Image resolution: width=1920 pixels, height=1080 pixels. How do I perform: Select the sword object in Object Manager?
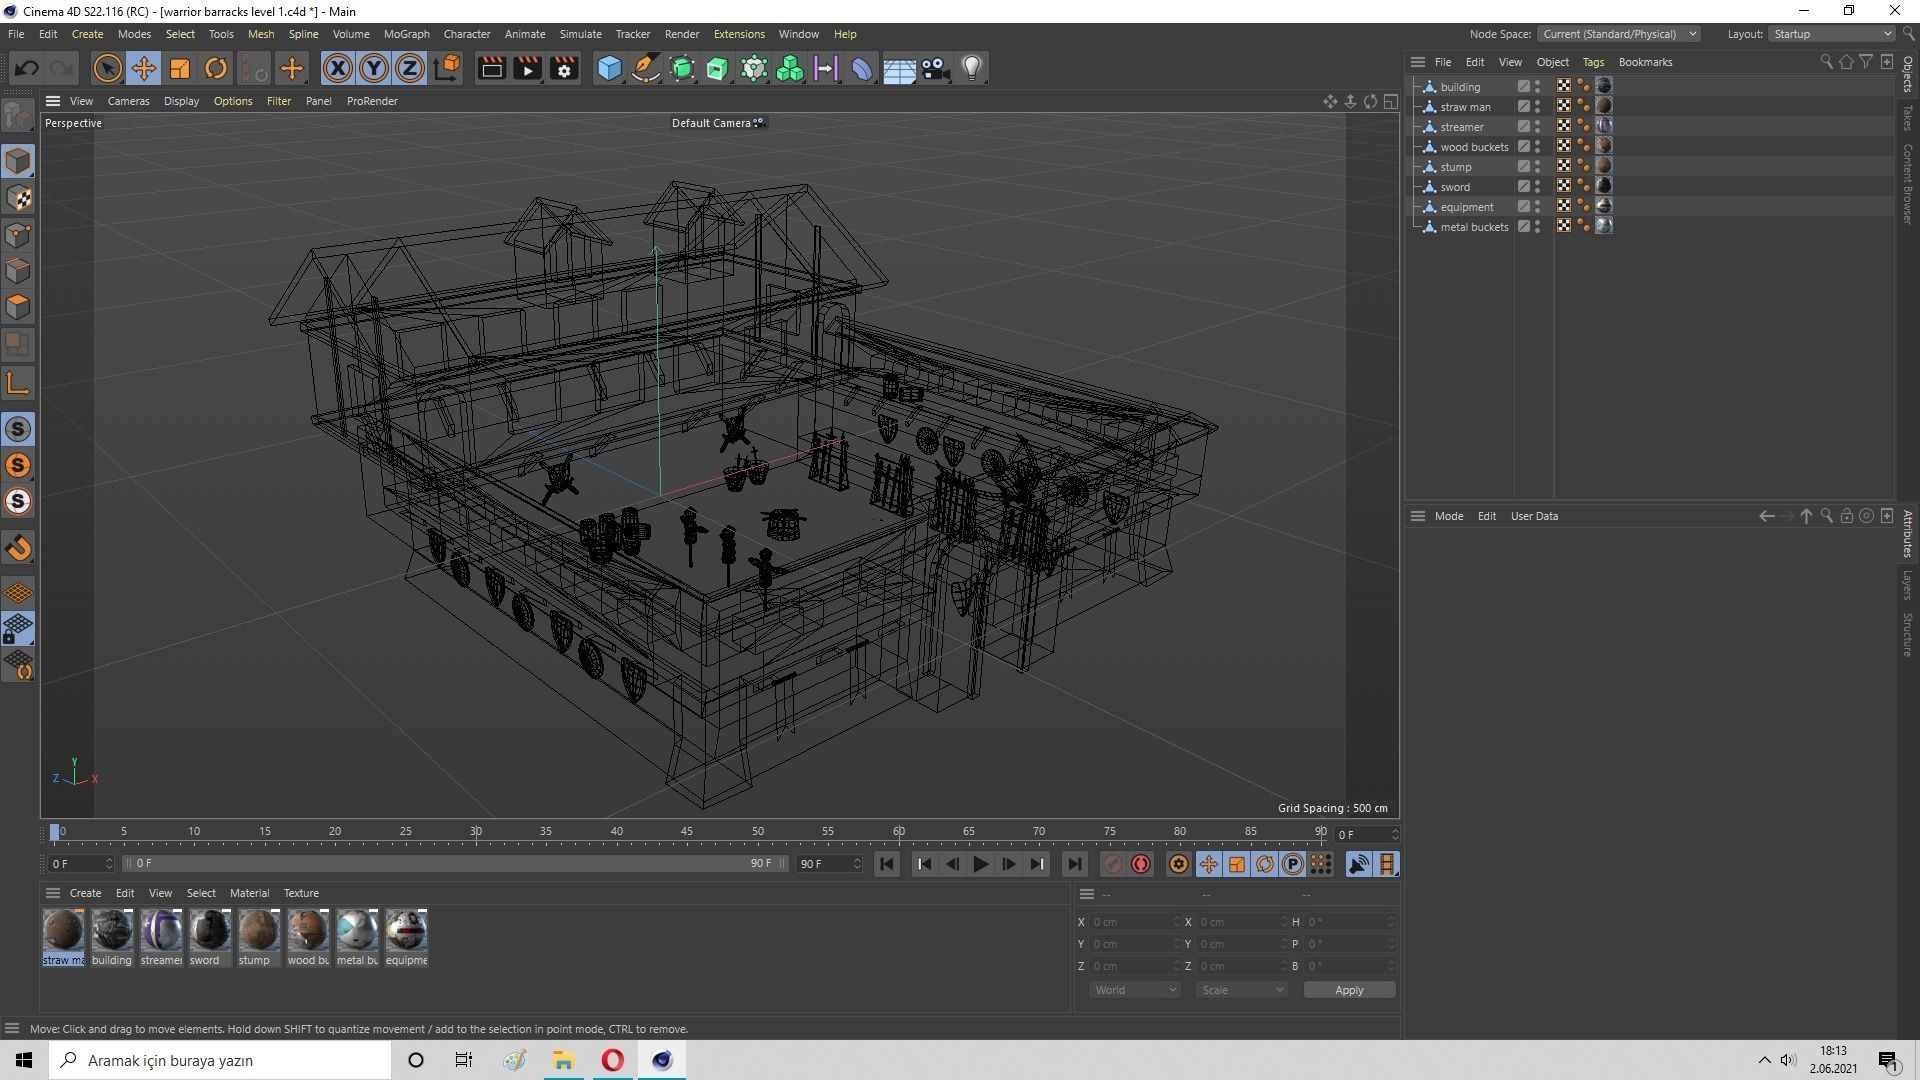coord(1455,187)
